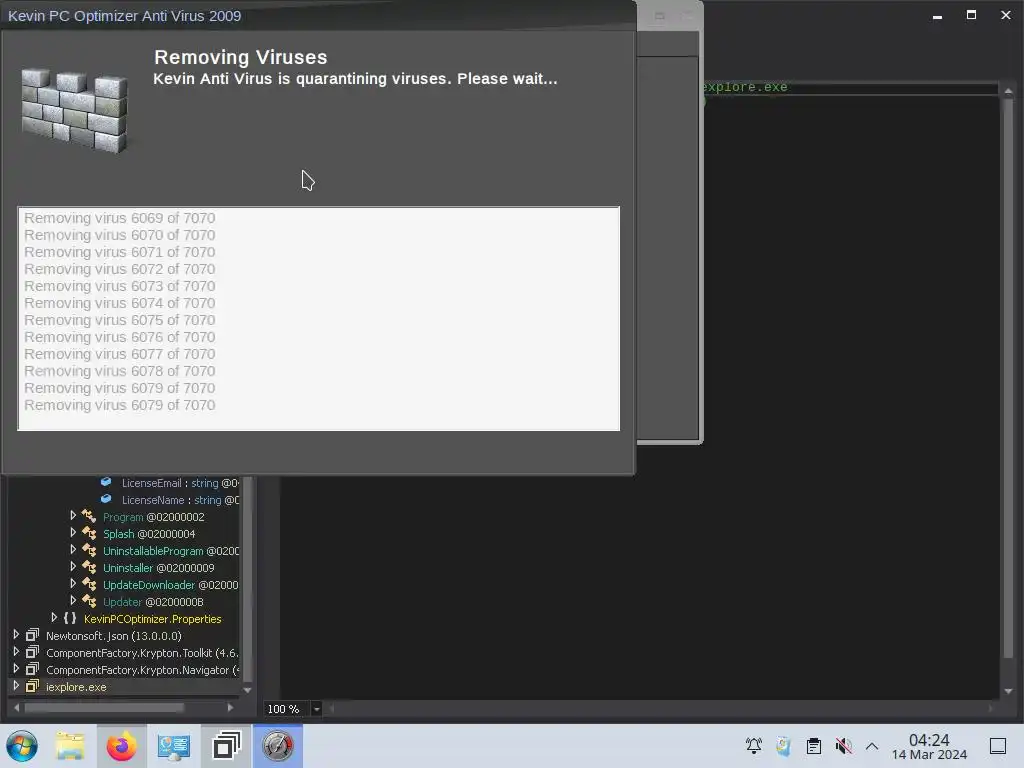The image size is (1024, 768).
Task: Expand the Splash @02000004 node
Action: 72,533
